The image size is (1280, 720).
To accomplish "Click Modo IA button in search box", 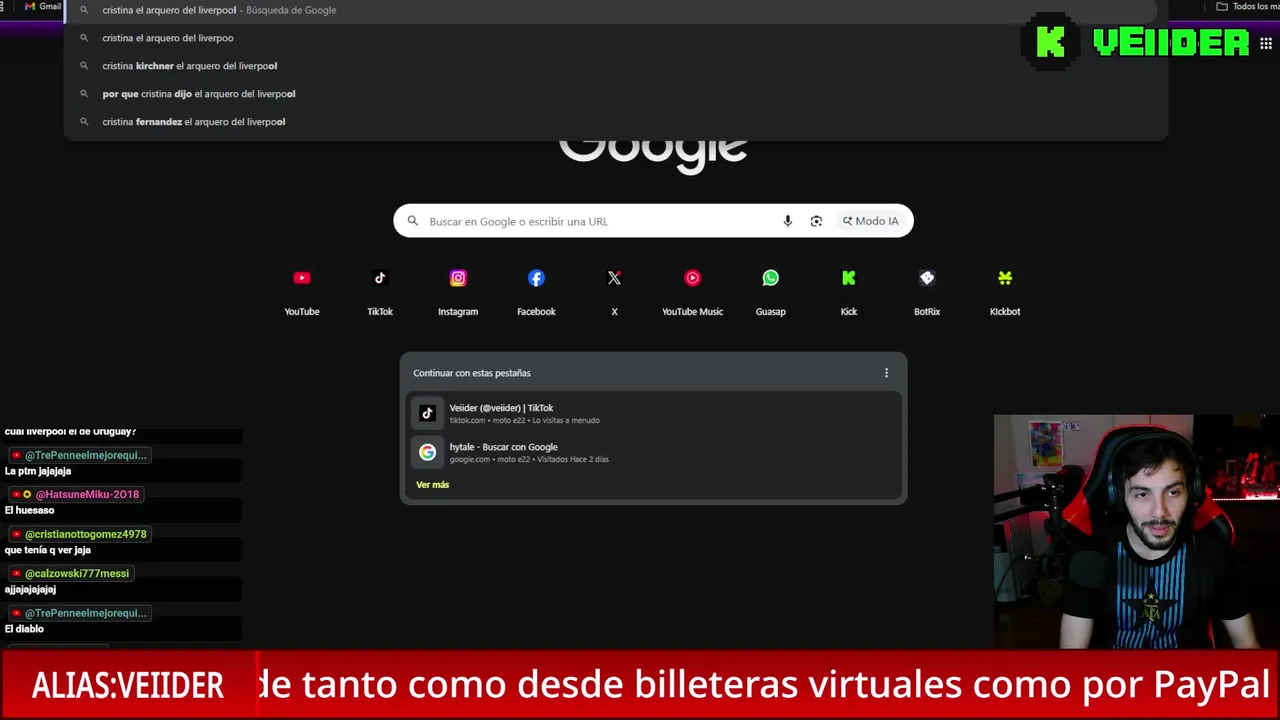I will coord(870,221).
